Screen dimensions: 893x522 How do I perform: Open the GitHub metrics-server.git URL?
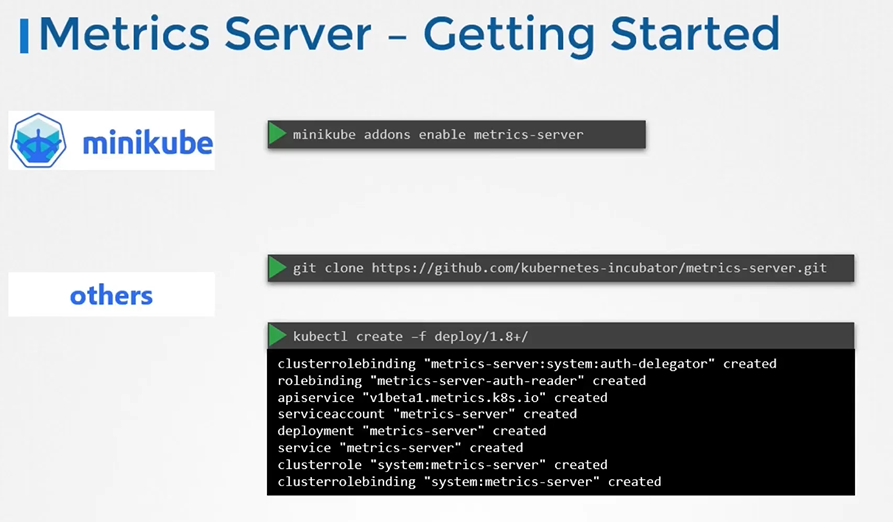599,268
